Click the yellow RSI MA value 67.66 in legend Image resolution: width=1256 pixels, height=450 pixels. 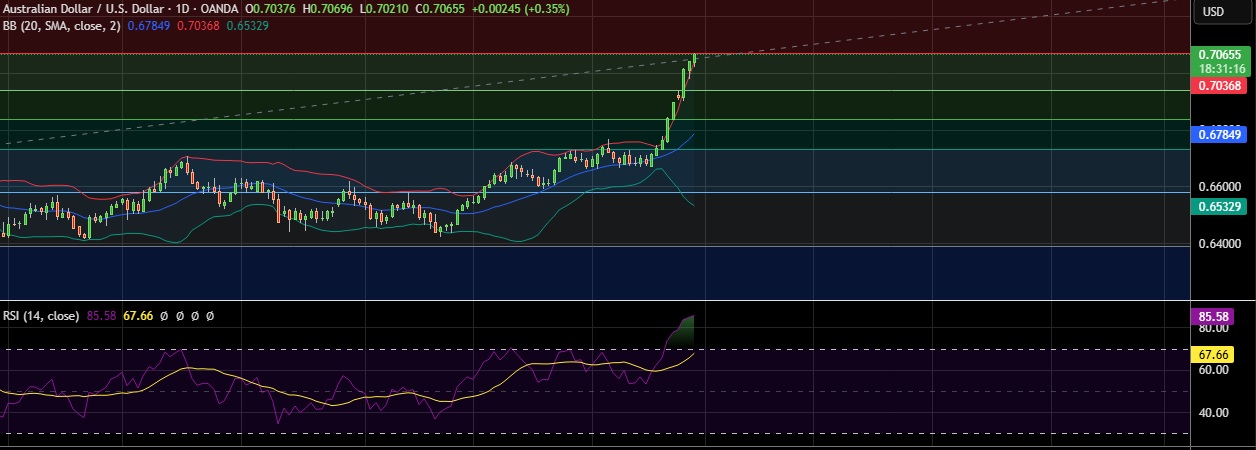point(138,315)
